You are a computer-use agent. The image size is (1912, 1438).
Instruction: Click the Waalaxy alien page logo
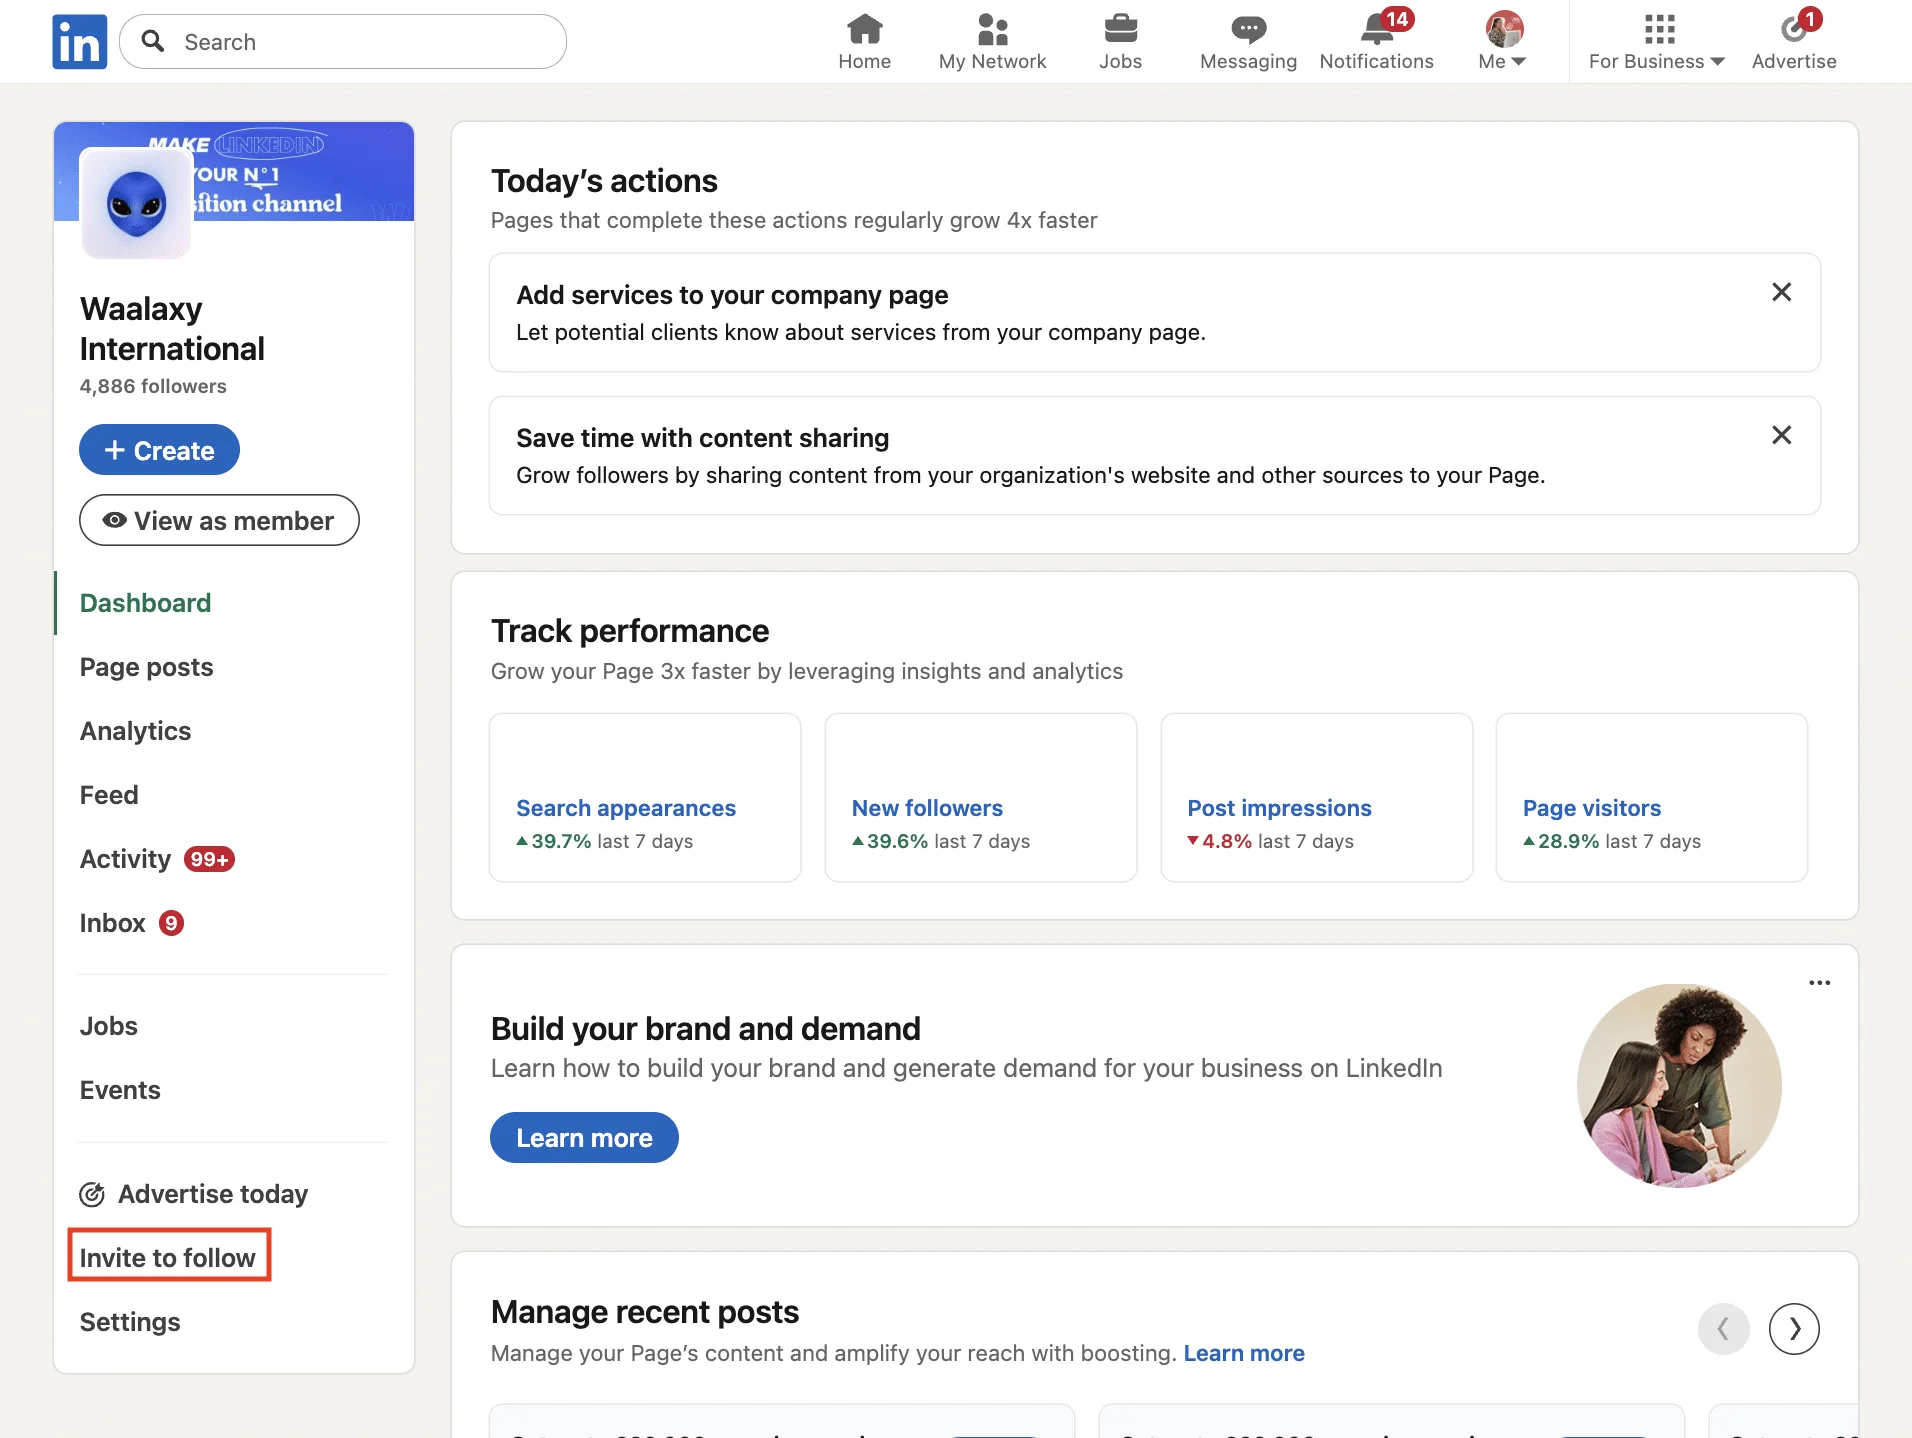[136, 203]
